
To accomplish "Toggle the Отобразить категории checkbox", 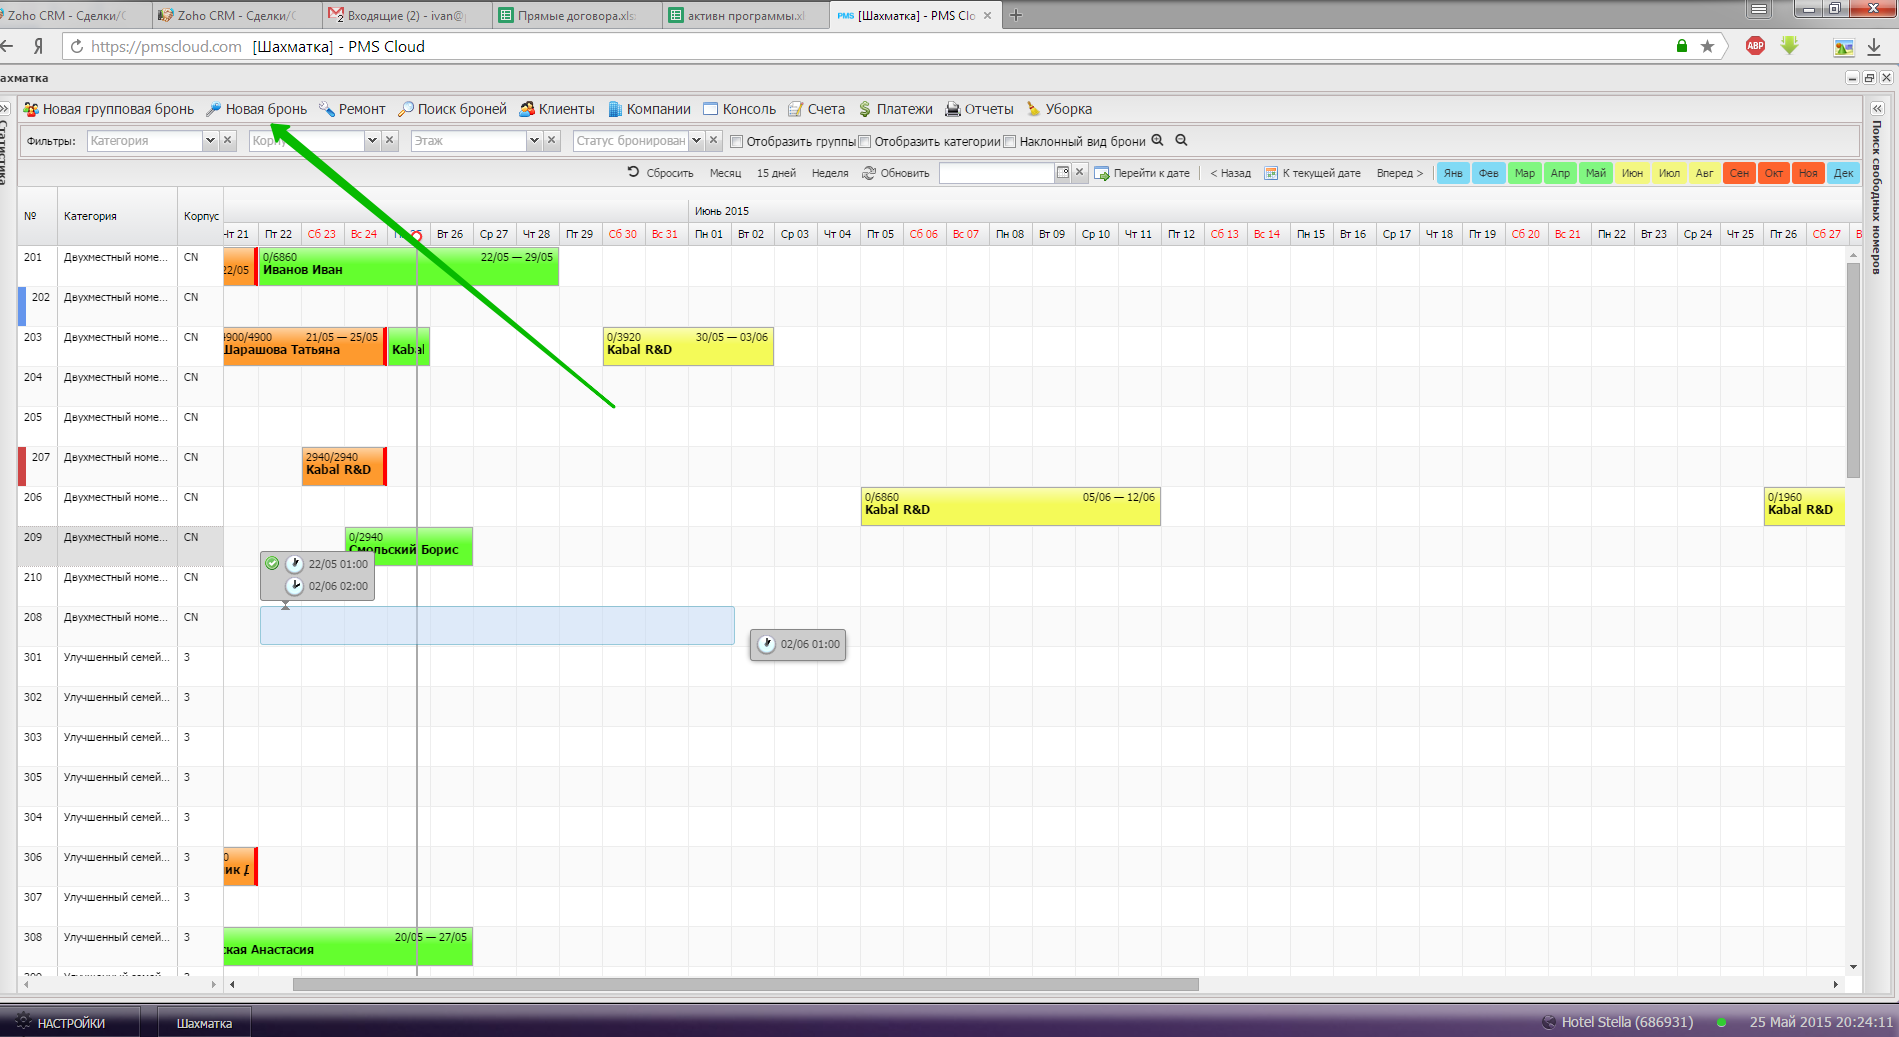I will tap(865, 142).
